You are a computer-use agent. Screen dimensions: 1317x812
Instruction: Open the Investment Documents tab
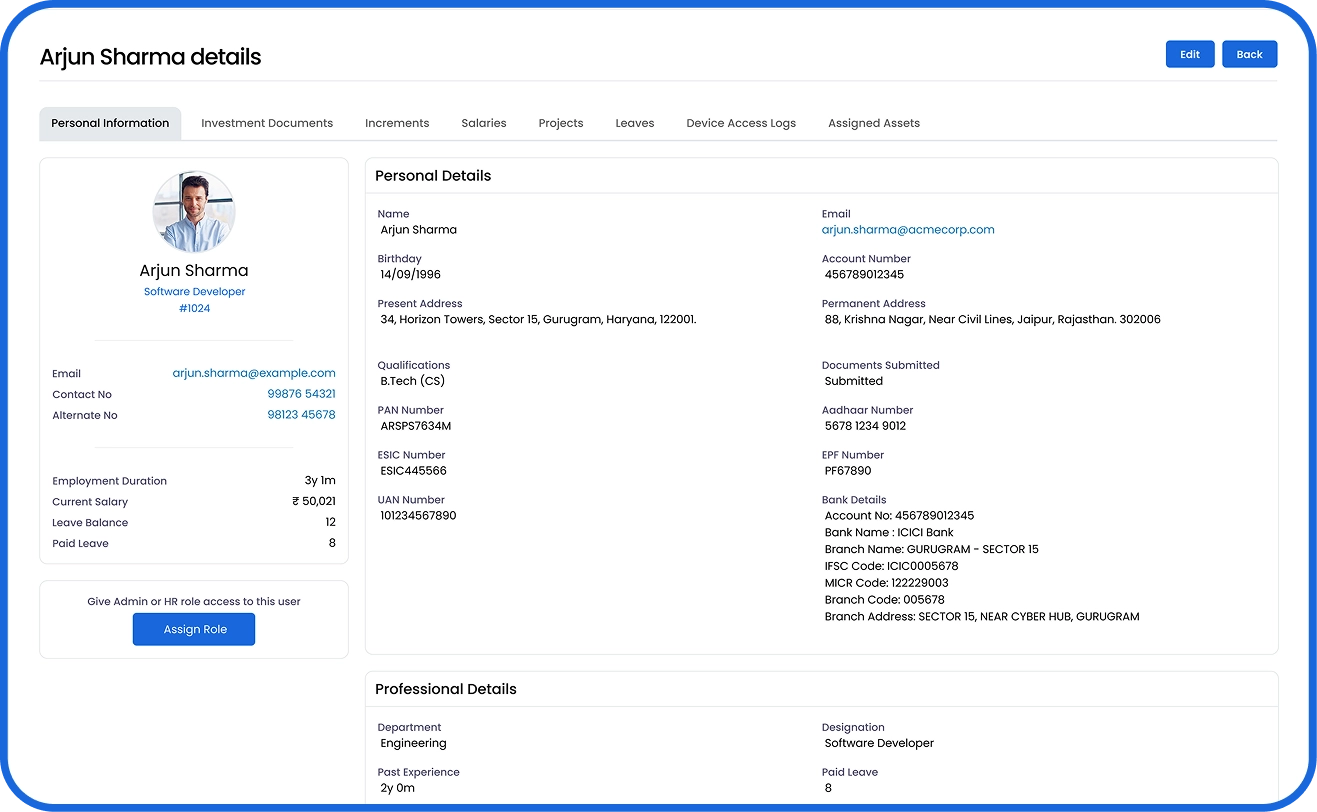267,123
